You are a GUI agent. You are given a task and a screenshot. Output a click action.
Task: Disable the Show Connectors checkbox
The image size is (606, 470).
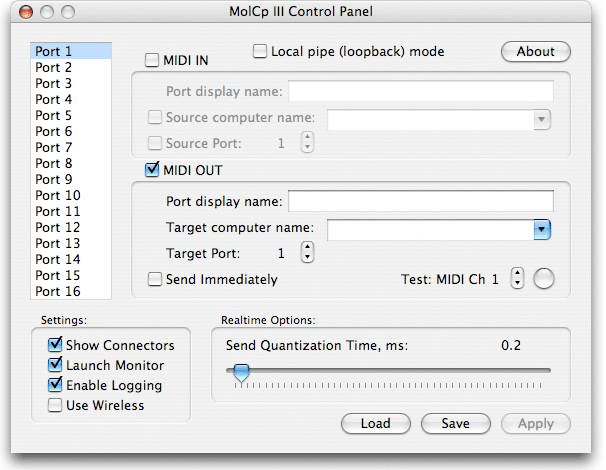click(55, 345)
